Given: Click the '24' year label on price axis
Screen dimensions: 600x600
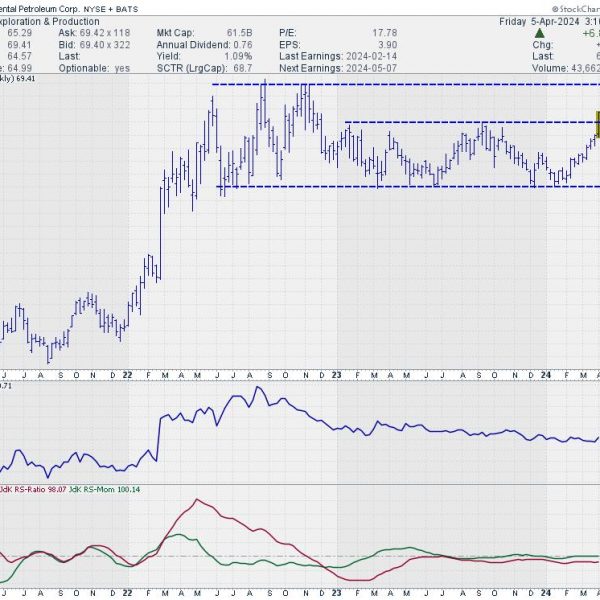Looking at the screenshot, I should click(x=546, y=375).
